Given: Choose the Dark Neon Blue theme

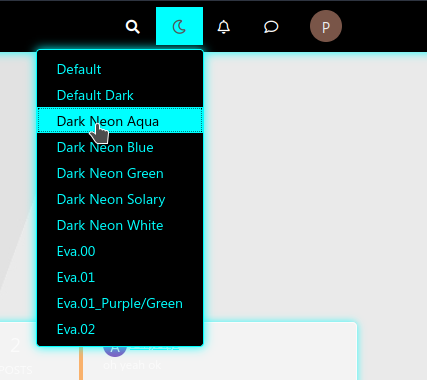Looking at the screenshot, I should coord(120,147).
